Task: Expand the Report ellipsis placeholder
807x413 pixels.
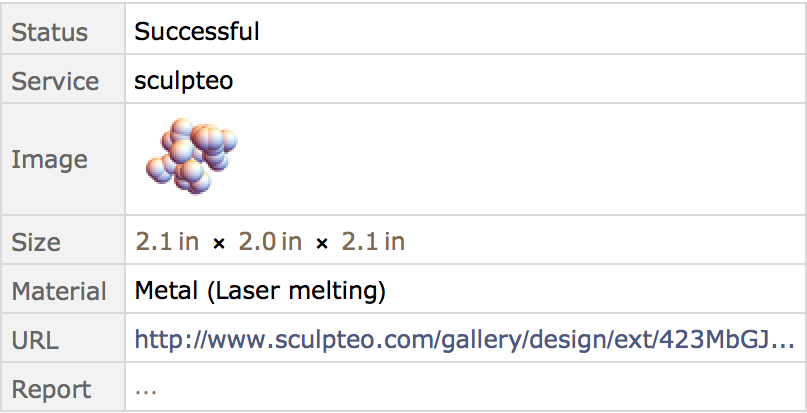Action: pyautogui.click(x=146, y=390)
